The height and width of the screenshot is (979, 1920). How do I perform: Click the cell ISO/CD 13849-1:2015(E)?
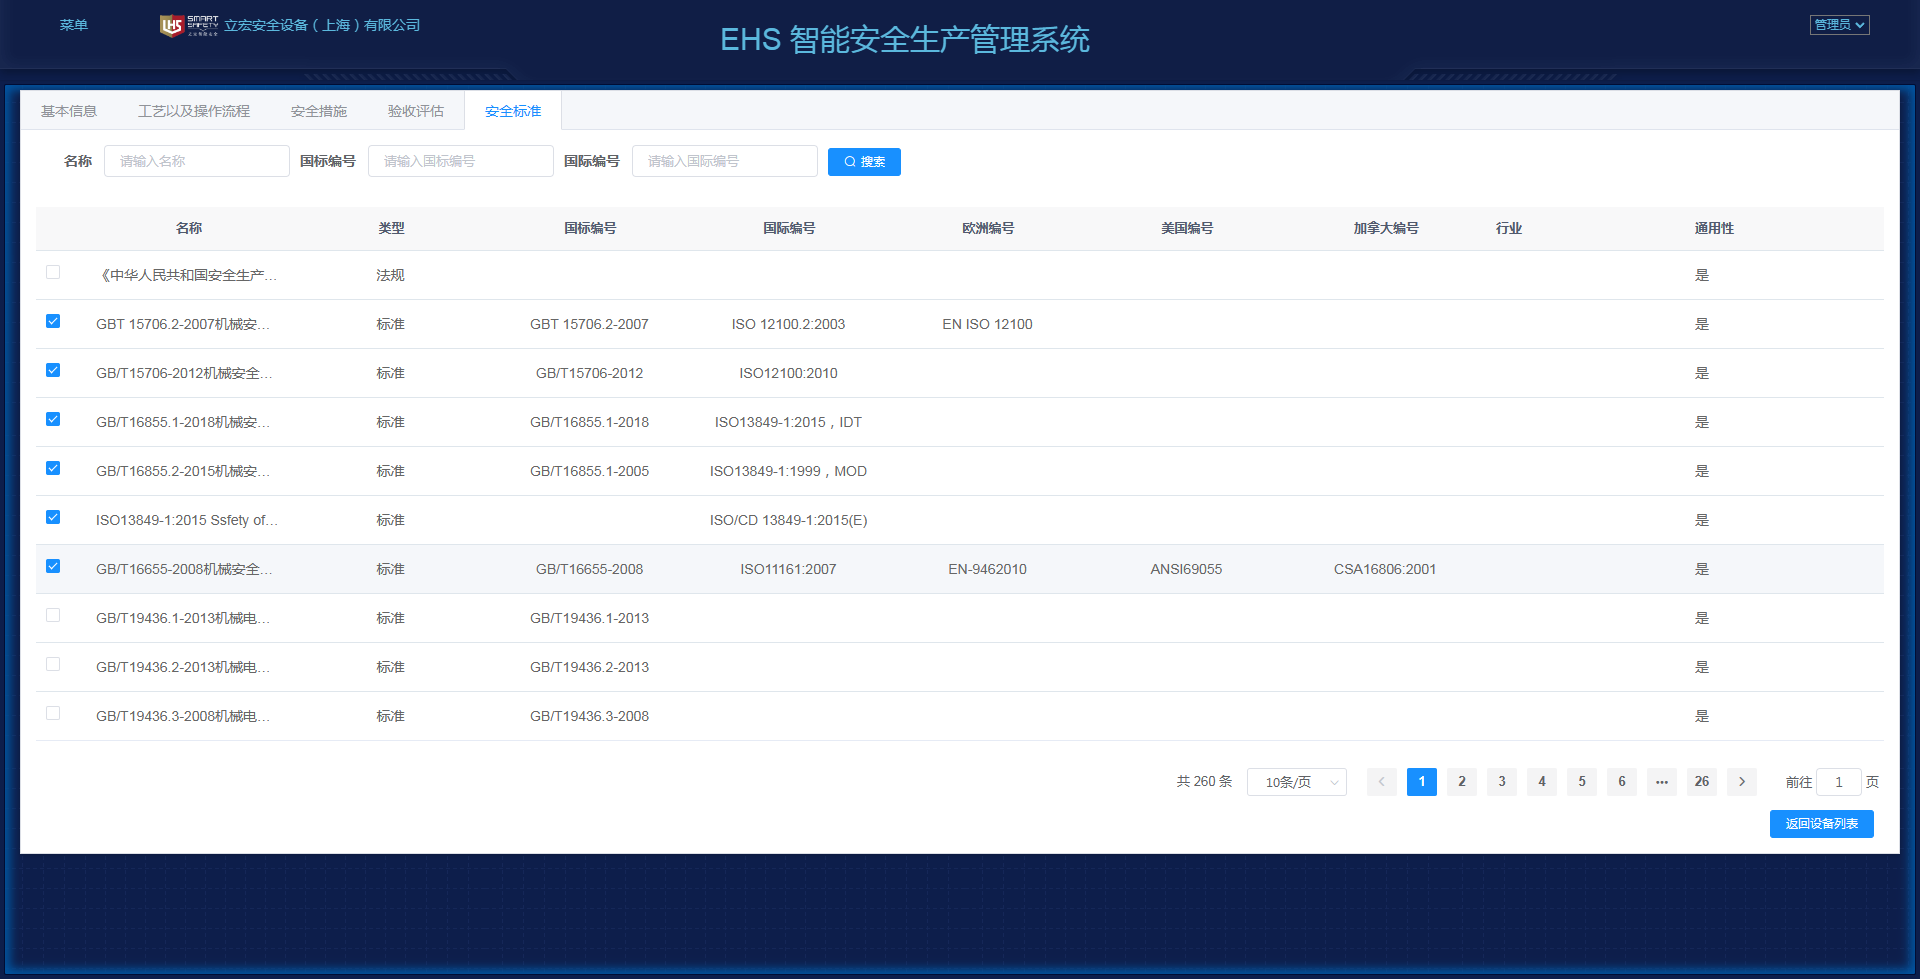pyautogui.click(x=788, y=520)
